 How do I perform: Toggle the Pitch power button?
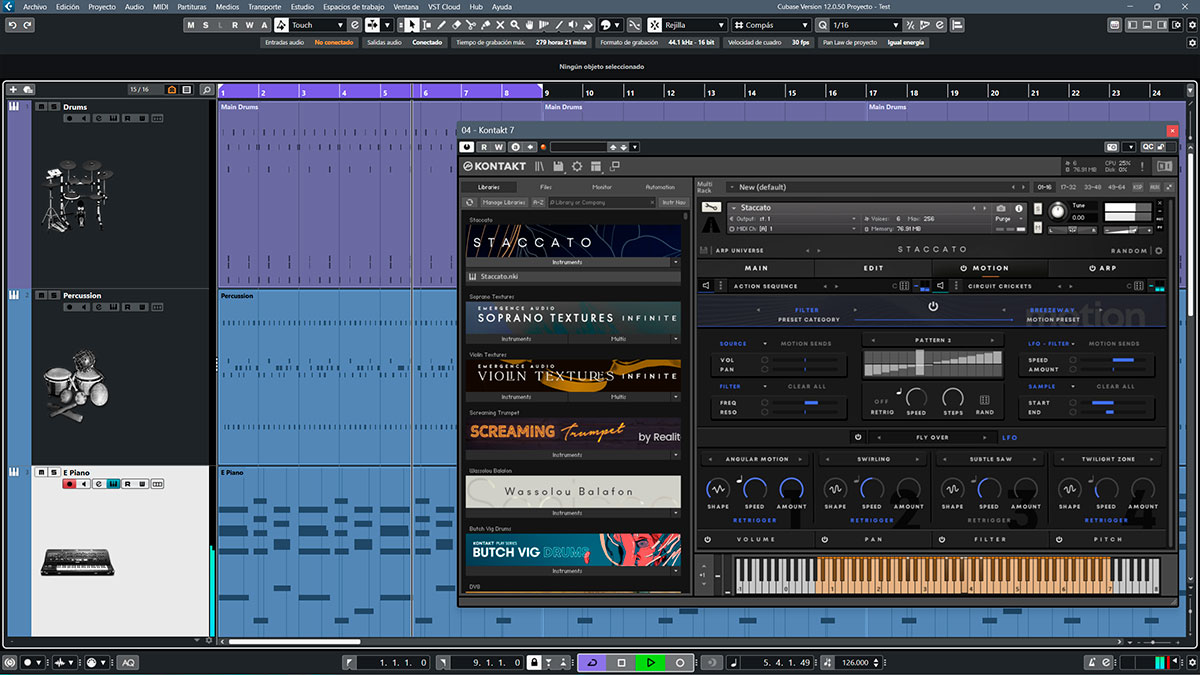point(1058,539)
